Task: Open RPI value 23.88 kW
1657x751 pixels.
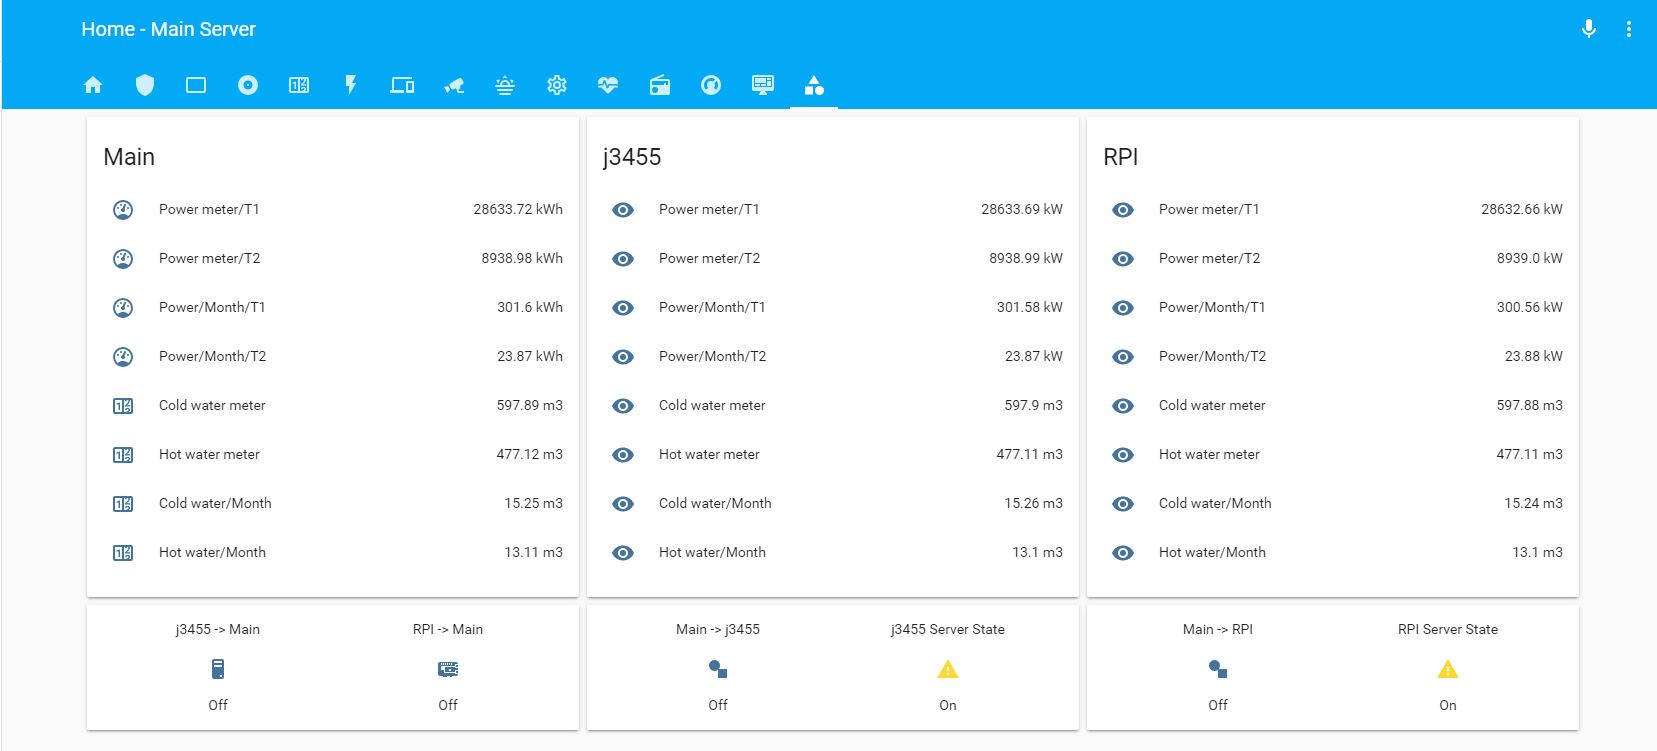Action: tap(1534, 356)
